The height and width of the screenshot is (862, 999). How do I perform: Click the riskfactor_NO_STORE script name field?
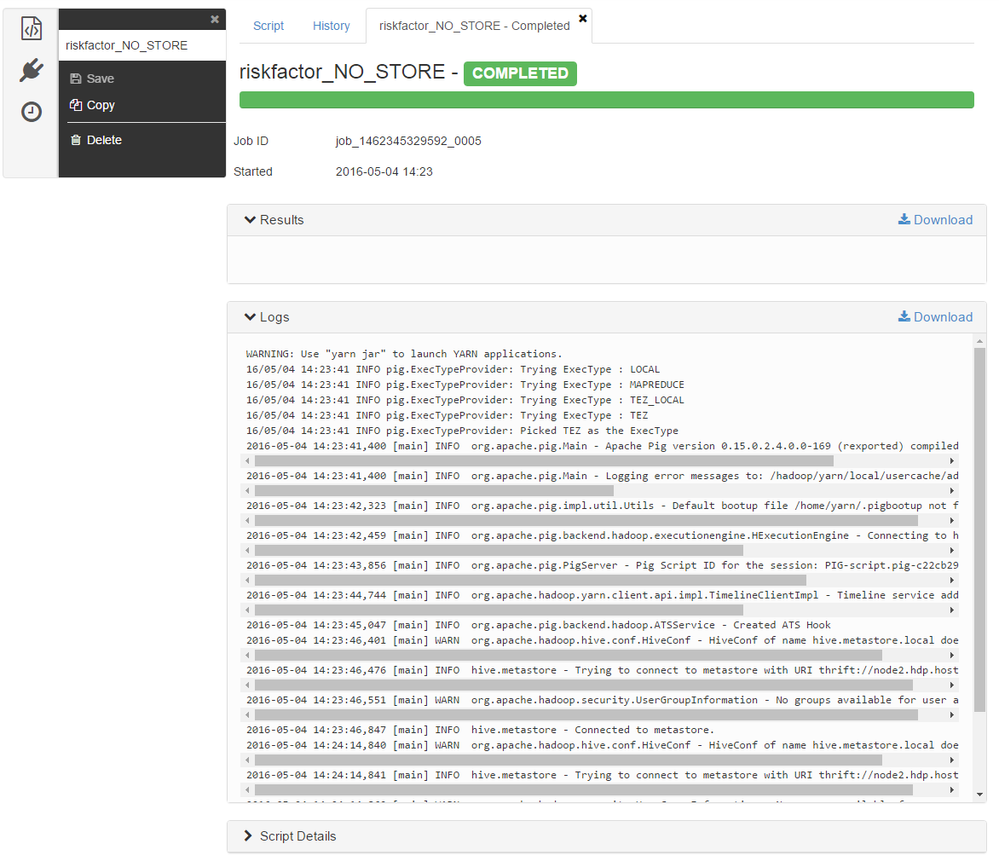click(142, 45)
